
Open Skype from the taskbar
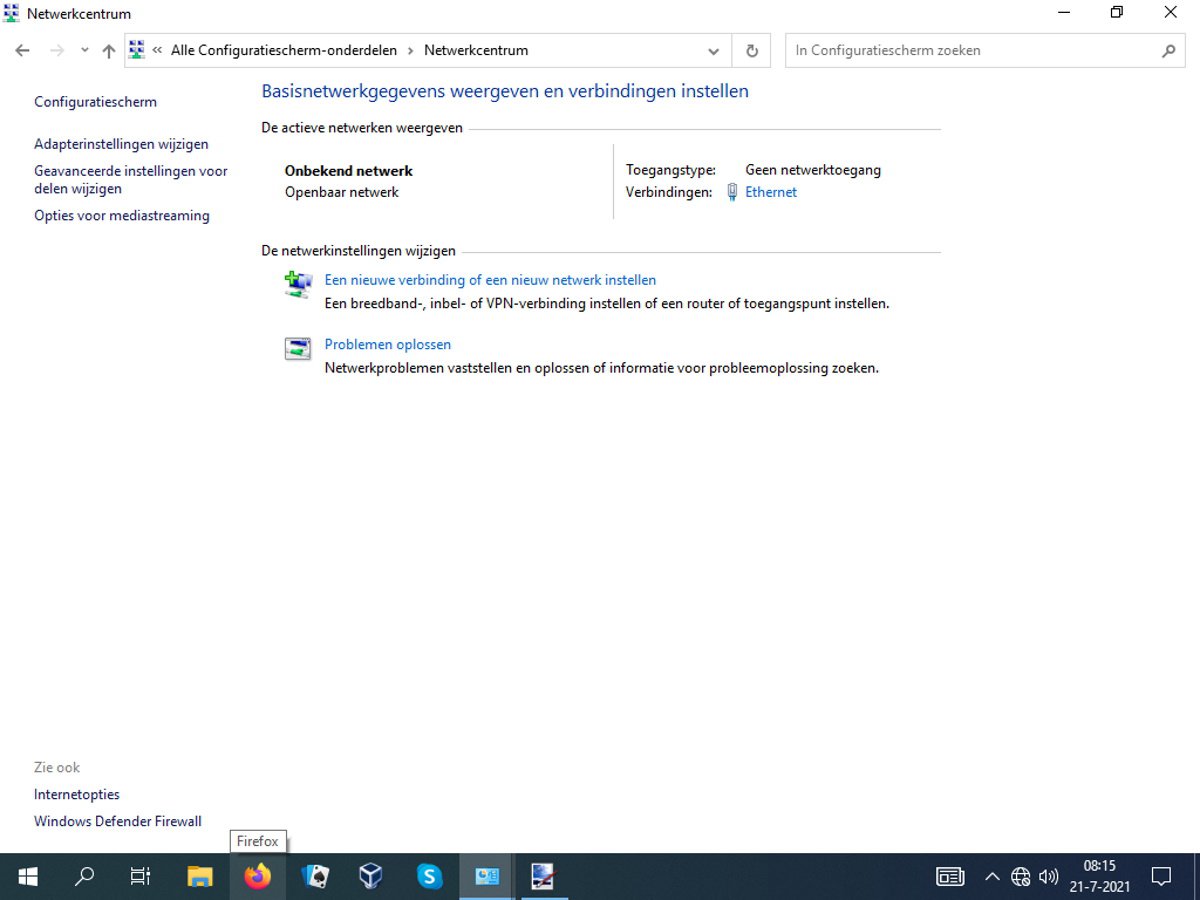click(430, 877)
